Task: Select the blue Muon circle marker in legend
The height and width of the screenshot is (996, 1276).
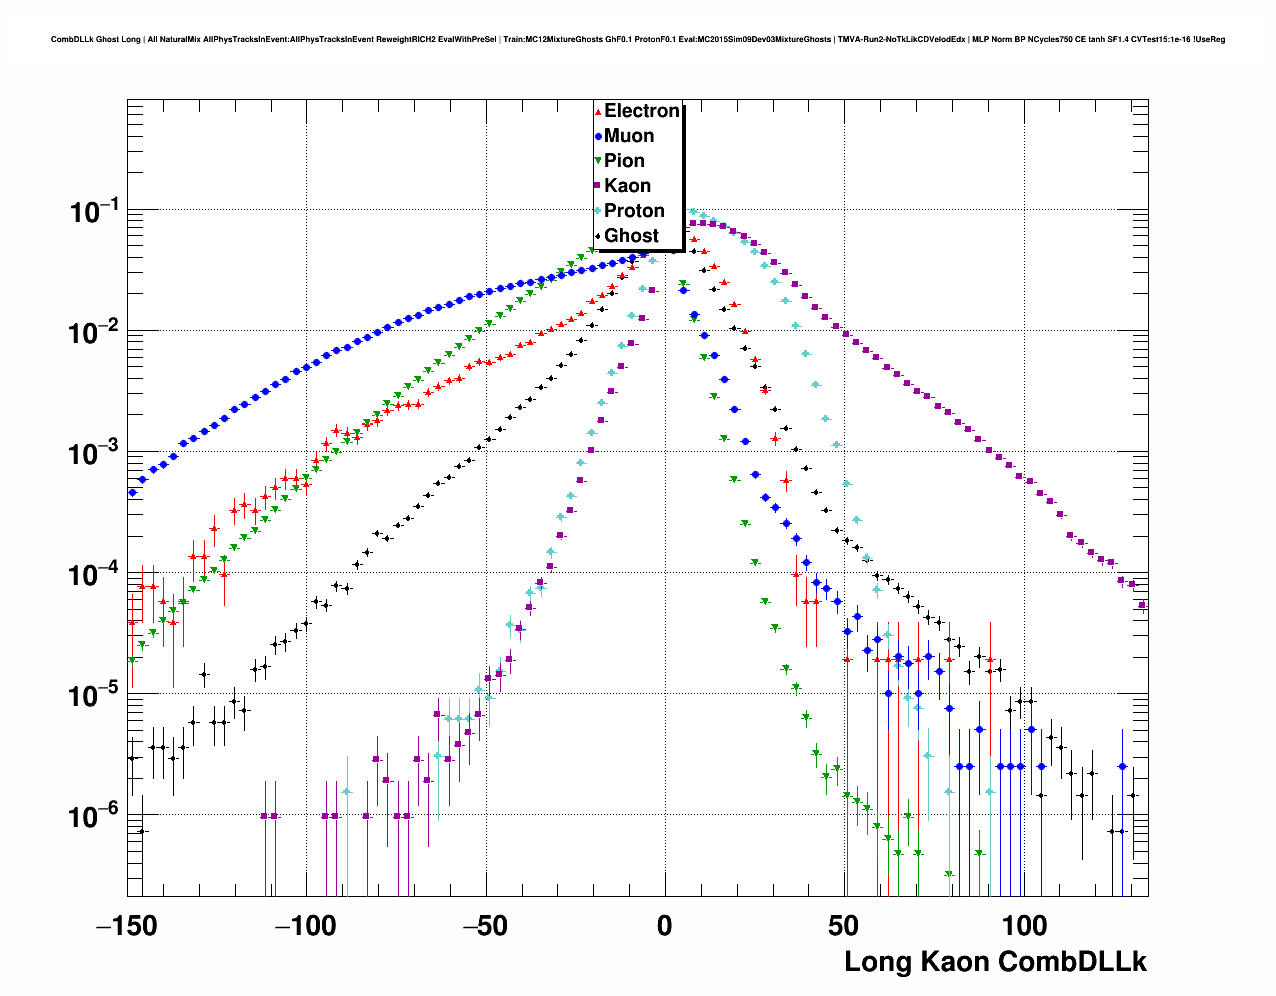Action: click(598, 137)
